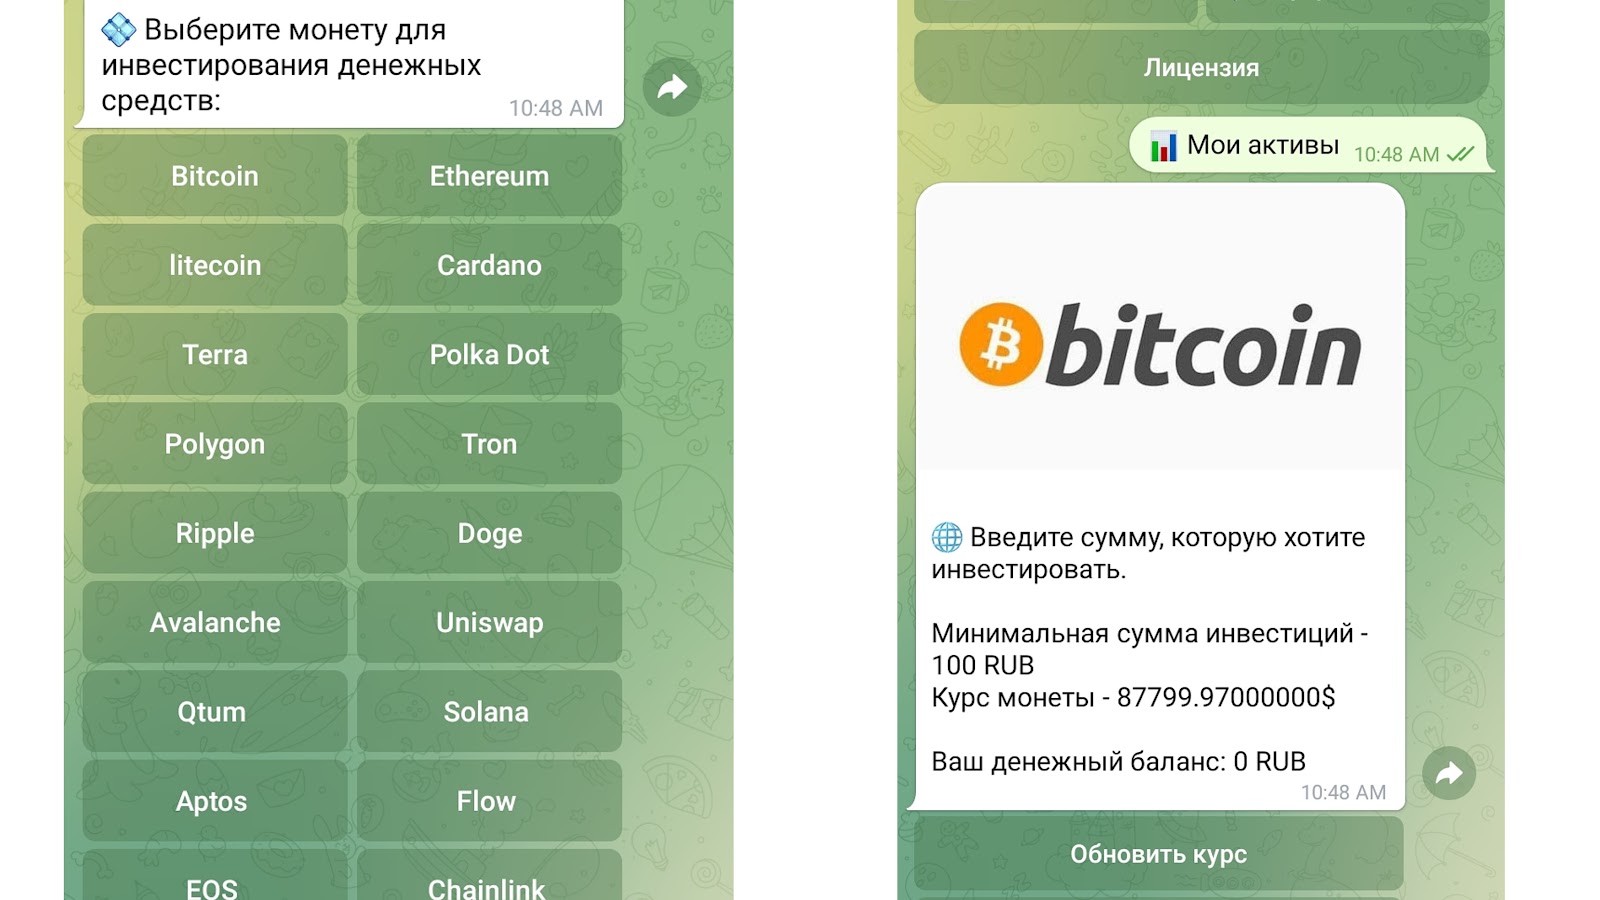
Task: Choose the Polka Dot option
Action: (x=489, y=354)
